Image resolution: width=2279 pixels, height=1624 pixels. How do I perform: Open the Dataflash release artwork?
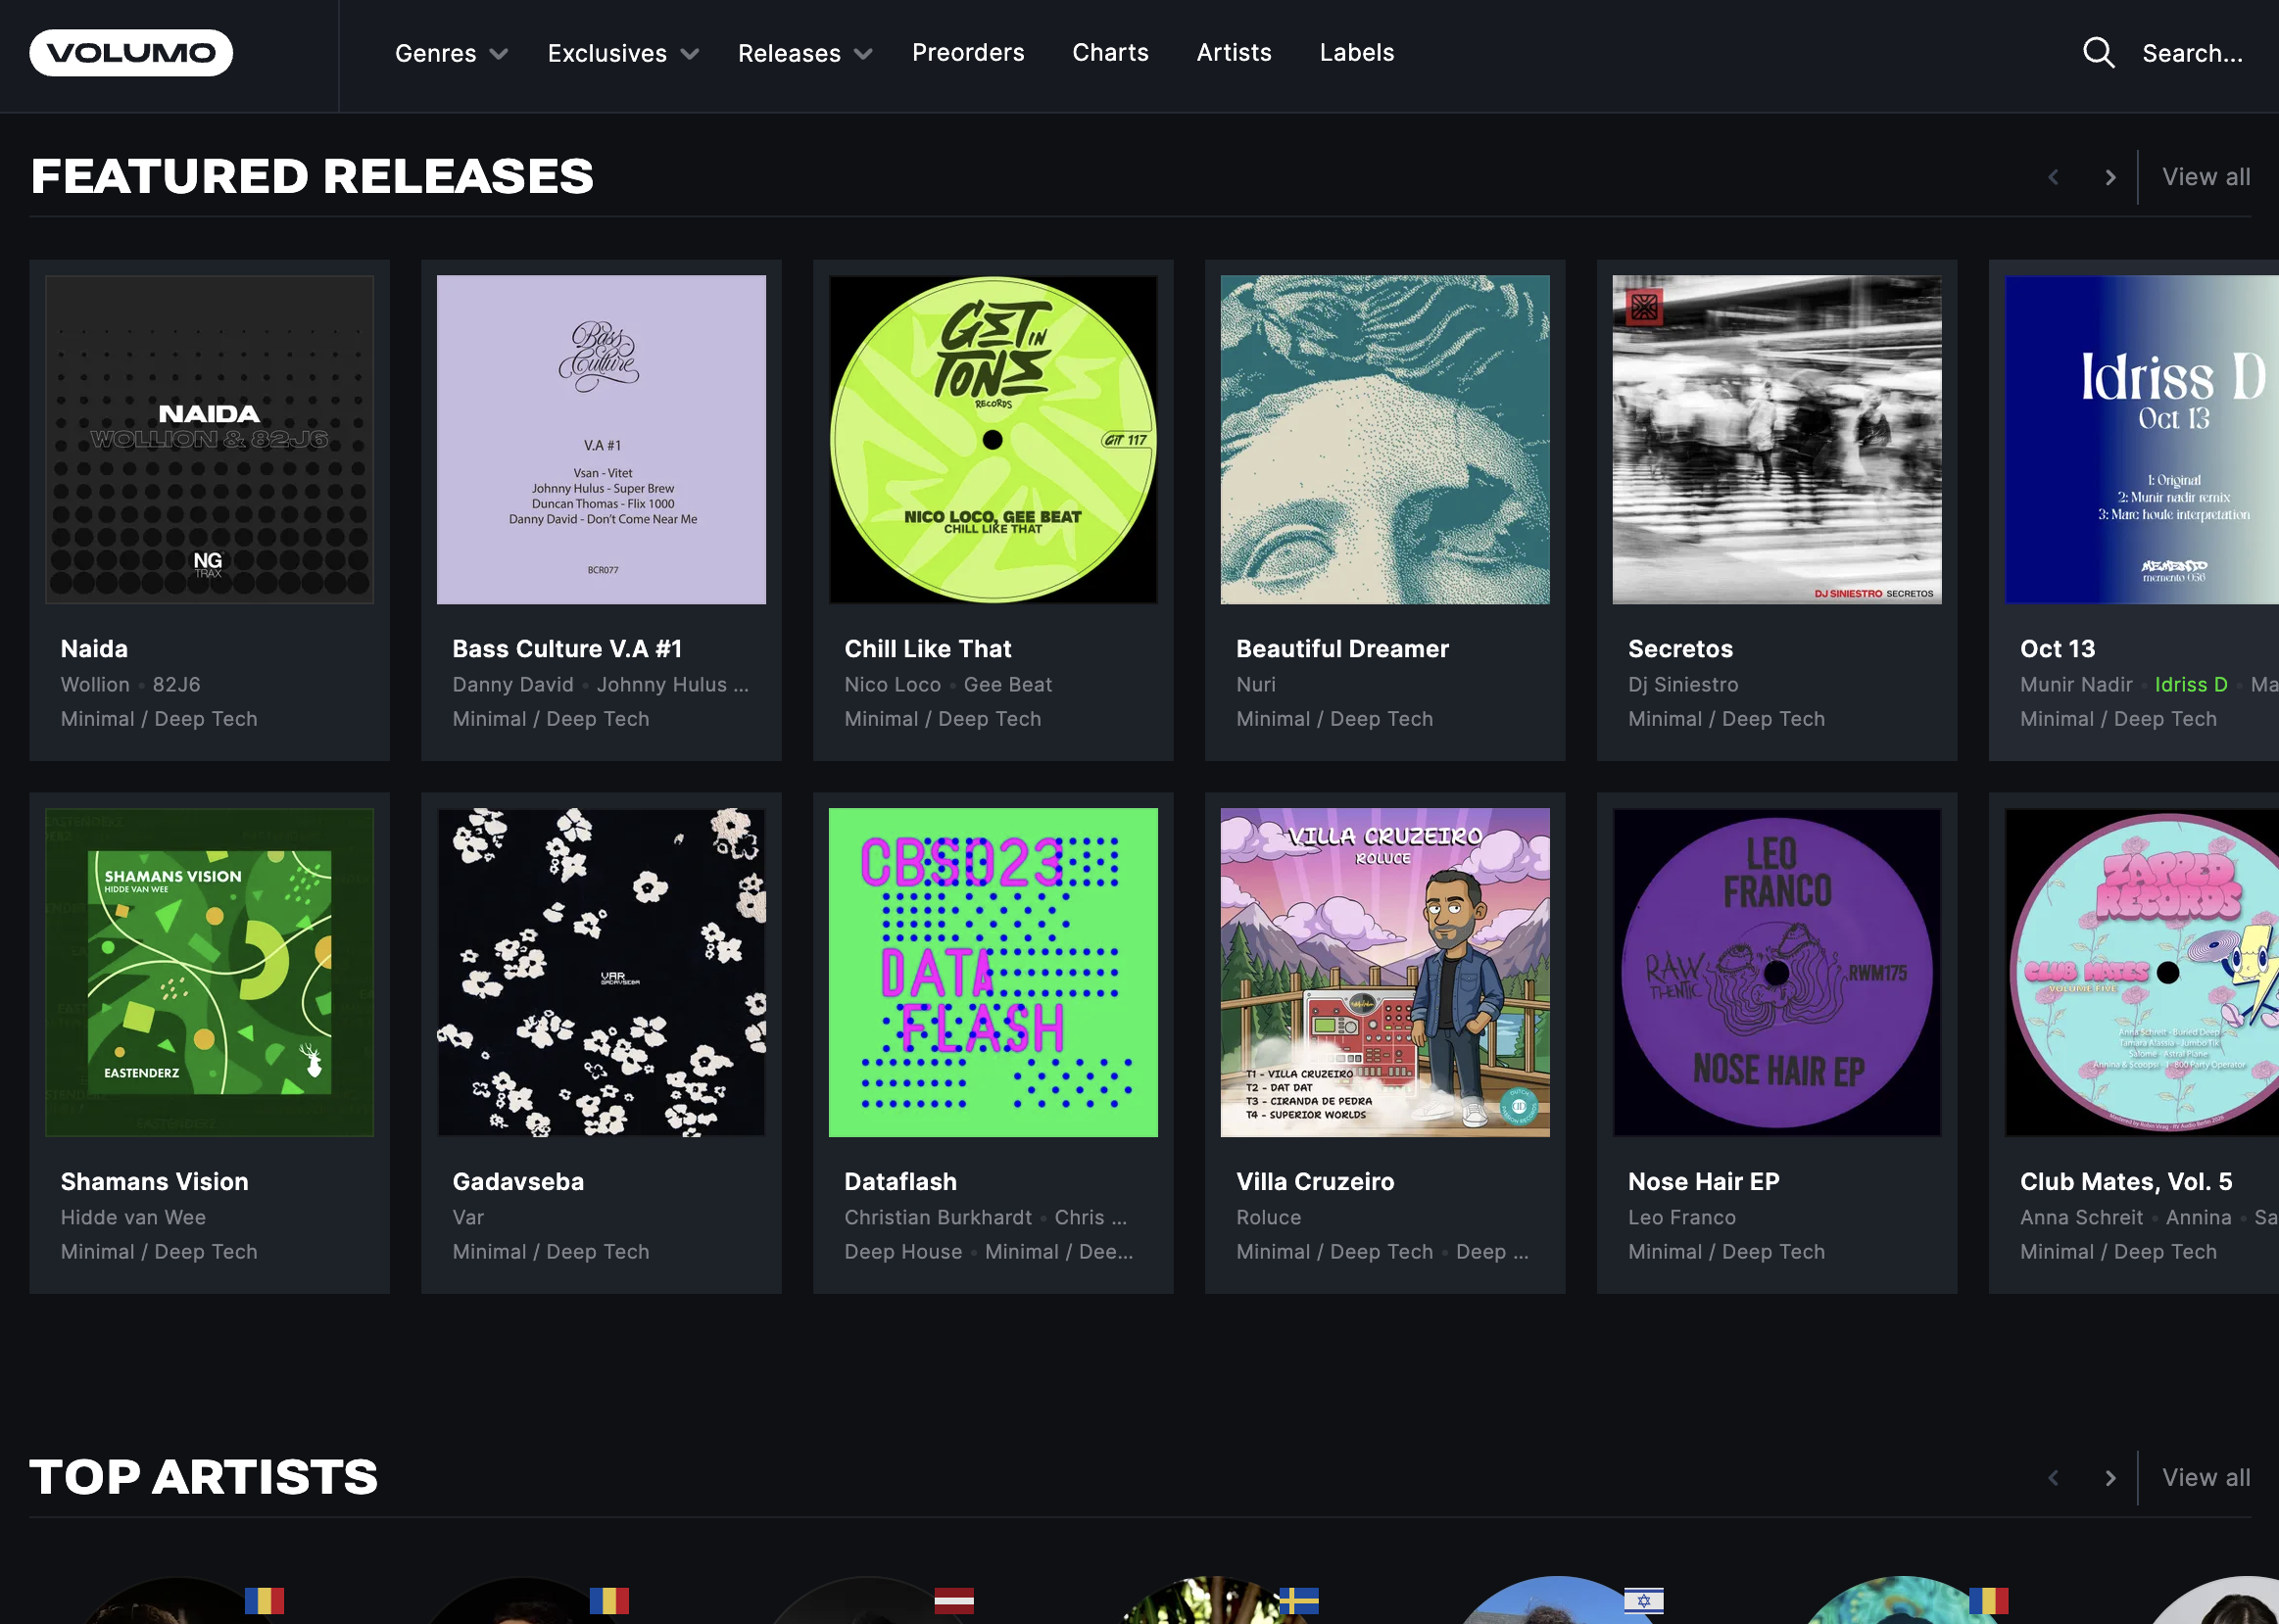point(992,972)
